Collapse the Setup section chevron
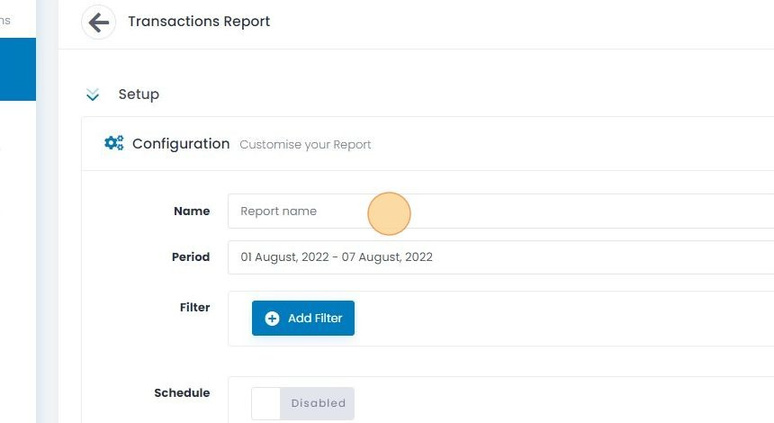The height and width of the screenshot is (423, 774). (93, 94)
